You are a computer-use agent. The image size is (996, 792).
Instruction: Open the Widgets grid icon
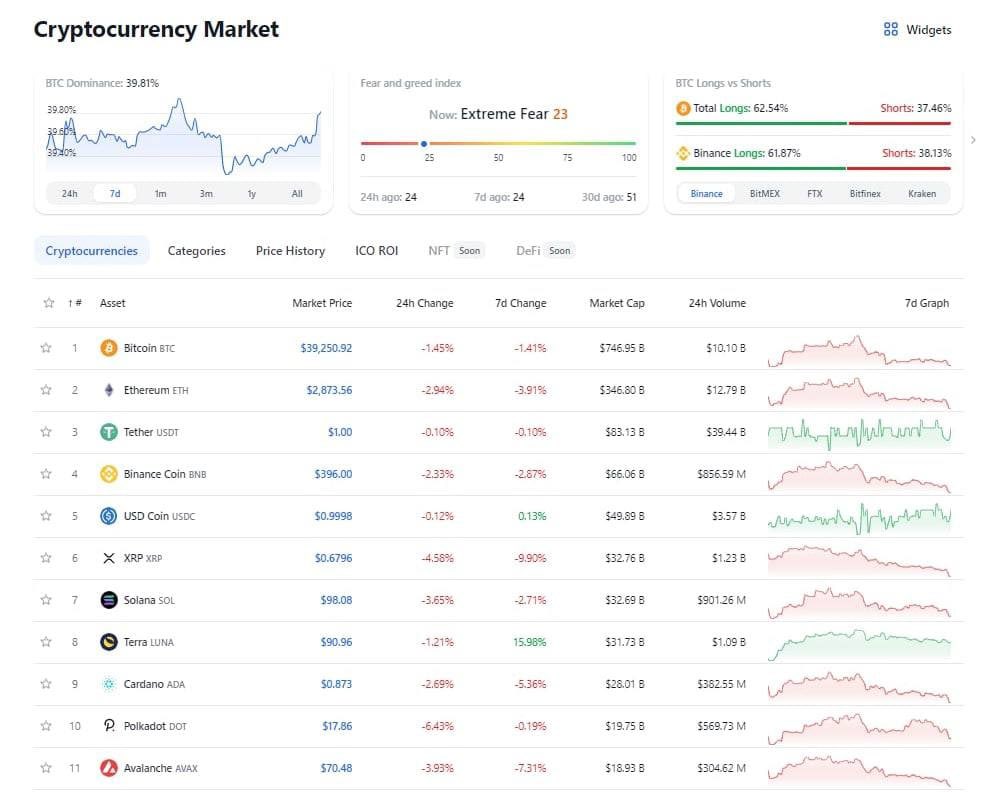[x=891, y=29]
